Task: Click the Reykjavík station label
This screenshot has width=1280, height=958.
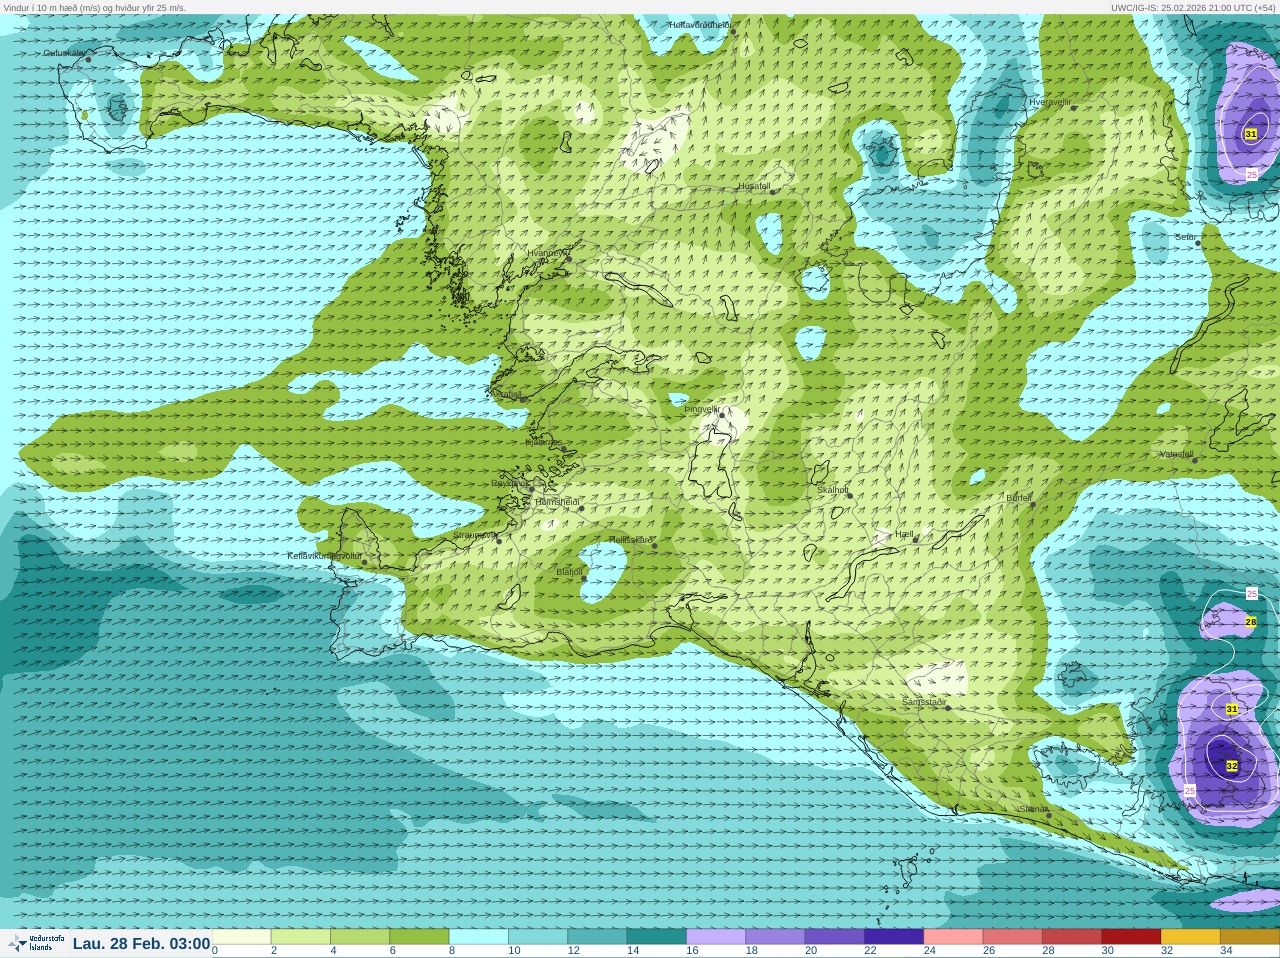Action: (509, 483)
